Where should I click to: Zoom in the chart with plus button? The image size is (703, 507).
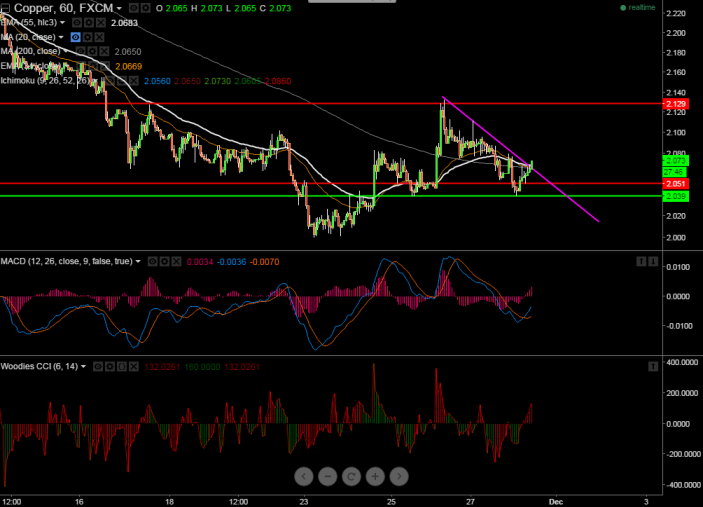click(375, 476)
